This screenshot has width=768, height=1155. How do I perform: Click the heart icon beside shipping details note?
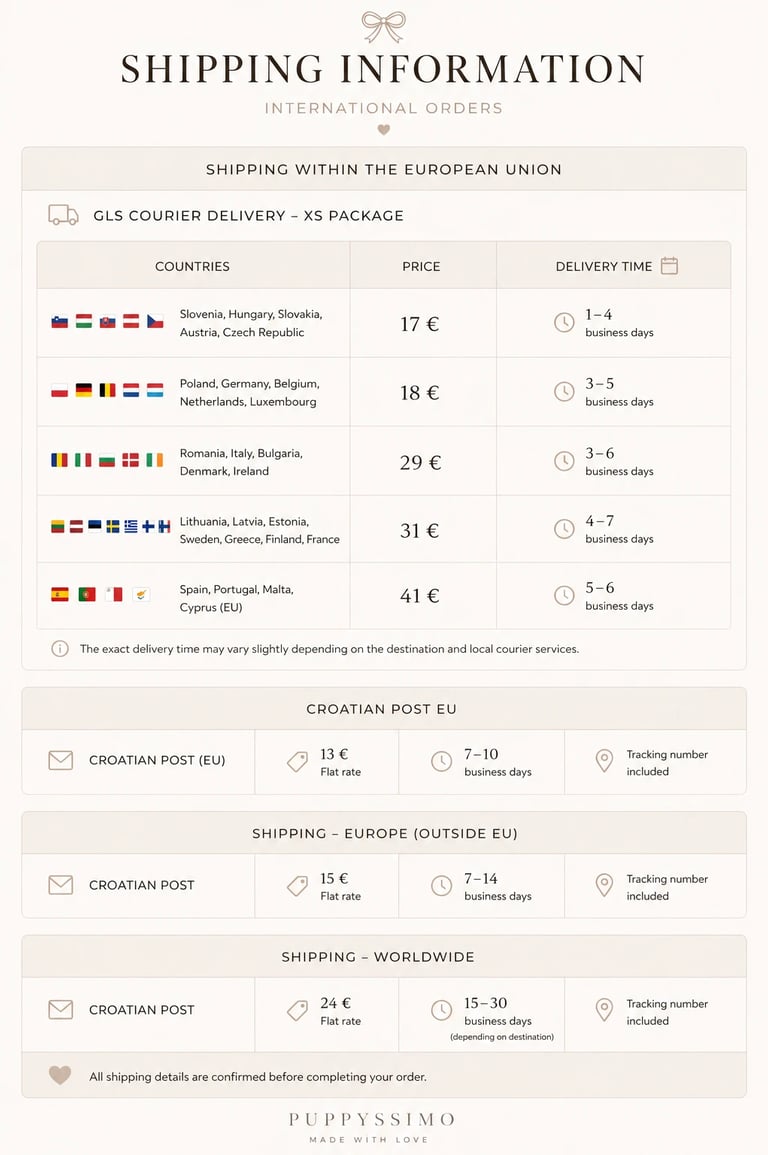tap(60, 1076)
